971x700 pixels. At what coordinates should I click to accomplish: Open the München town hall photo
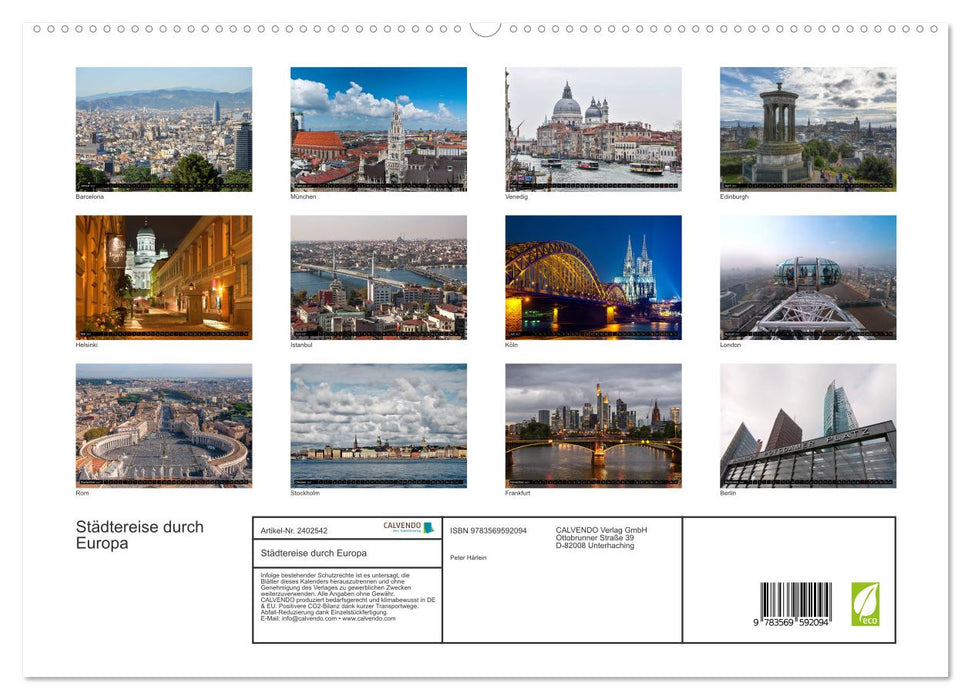click(378, 129)
